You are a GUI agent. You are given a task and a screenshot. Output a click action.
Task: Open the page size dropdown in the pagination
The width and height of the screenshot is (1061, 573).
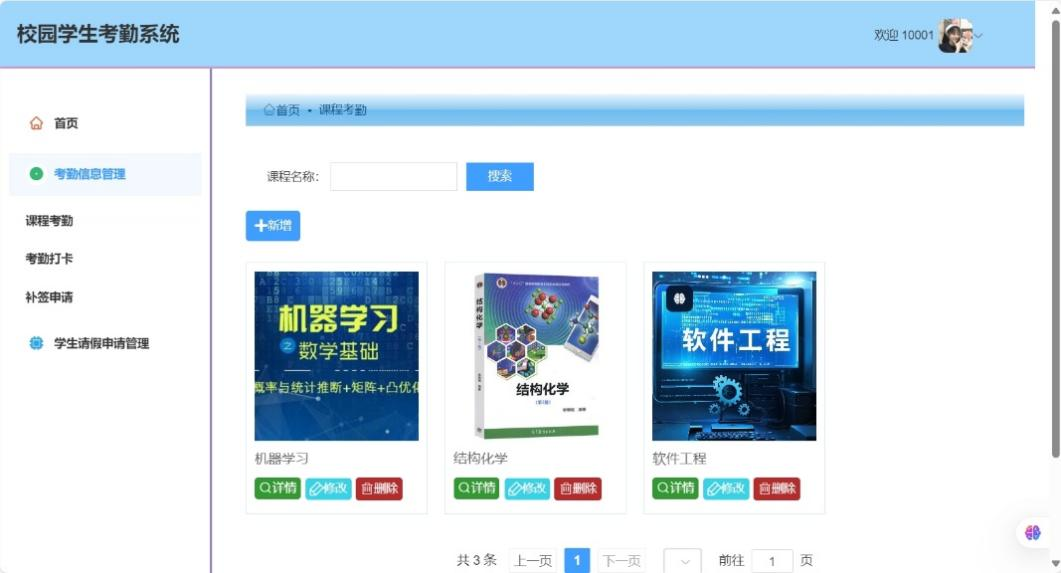click(683, 561)
